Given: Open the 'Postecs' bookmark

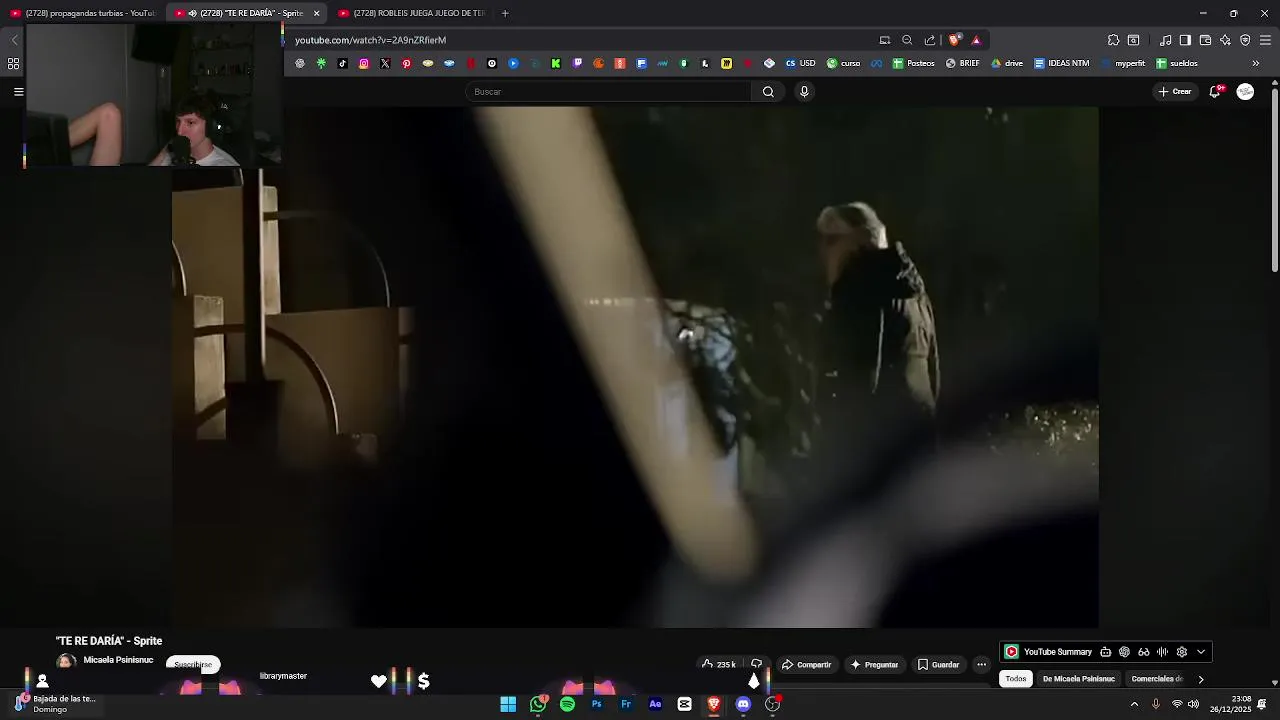Looking at the screenshot, I should [913, 63].
